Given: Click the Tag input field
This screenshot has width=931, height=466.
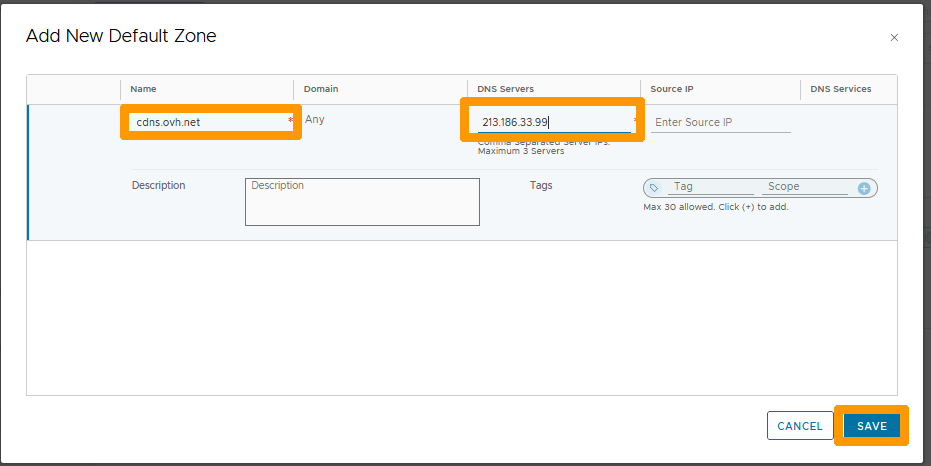Looking at the screenshot, I should point(710,187).
